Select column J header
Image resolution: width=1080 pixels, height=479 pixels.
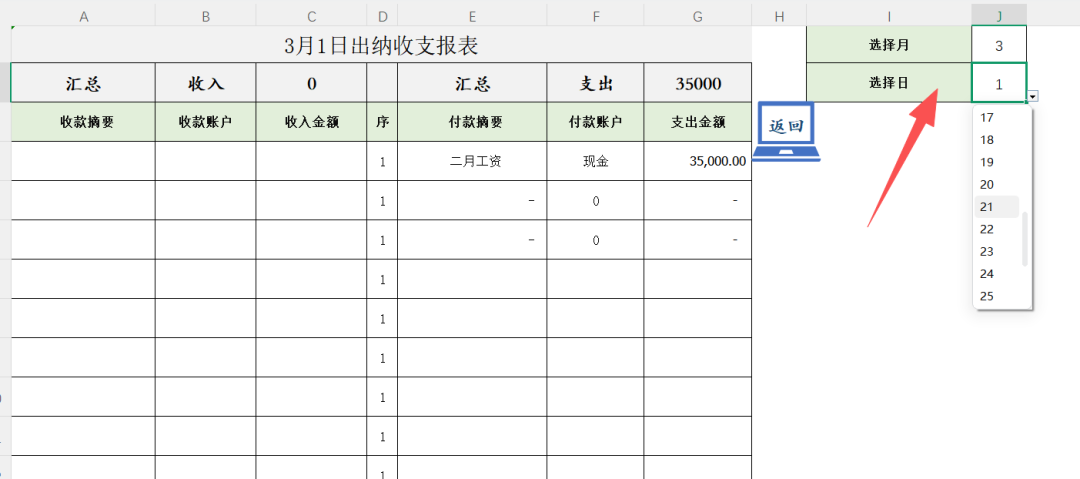coord(998,16)
